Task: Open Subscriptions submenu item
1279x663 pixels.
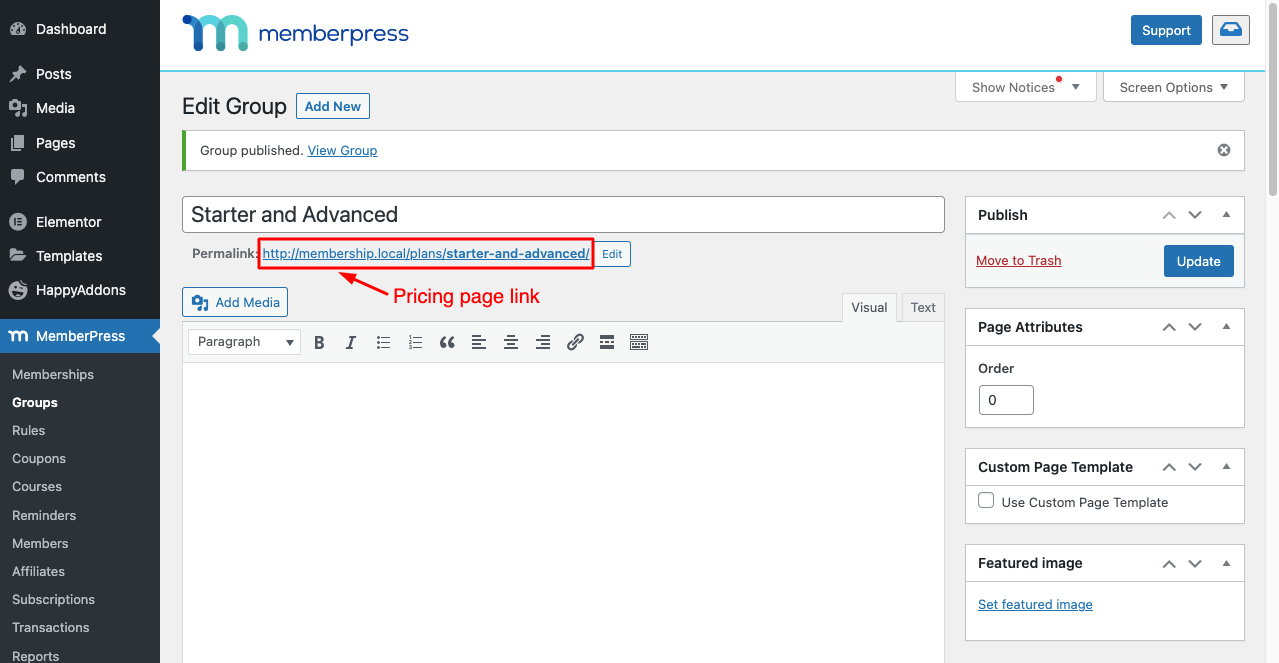Action: [x=53, y=599]
